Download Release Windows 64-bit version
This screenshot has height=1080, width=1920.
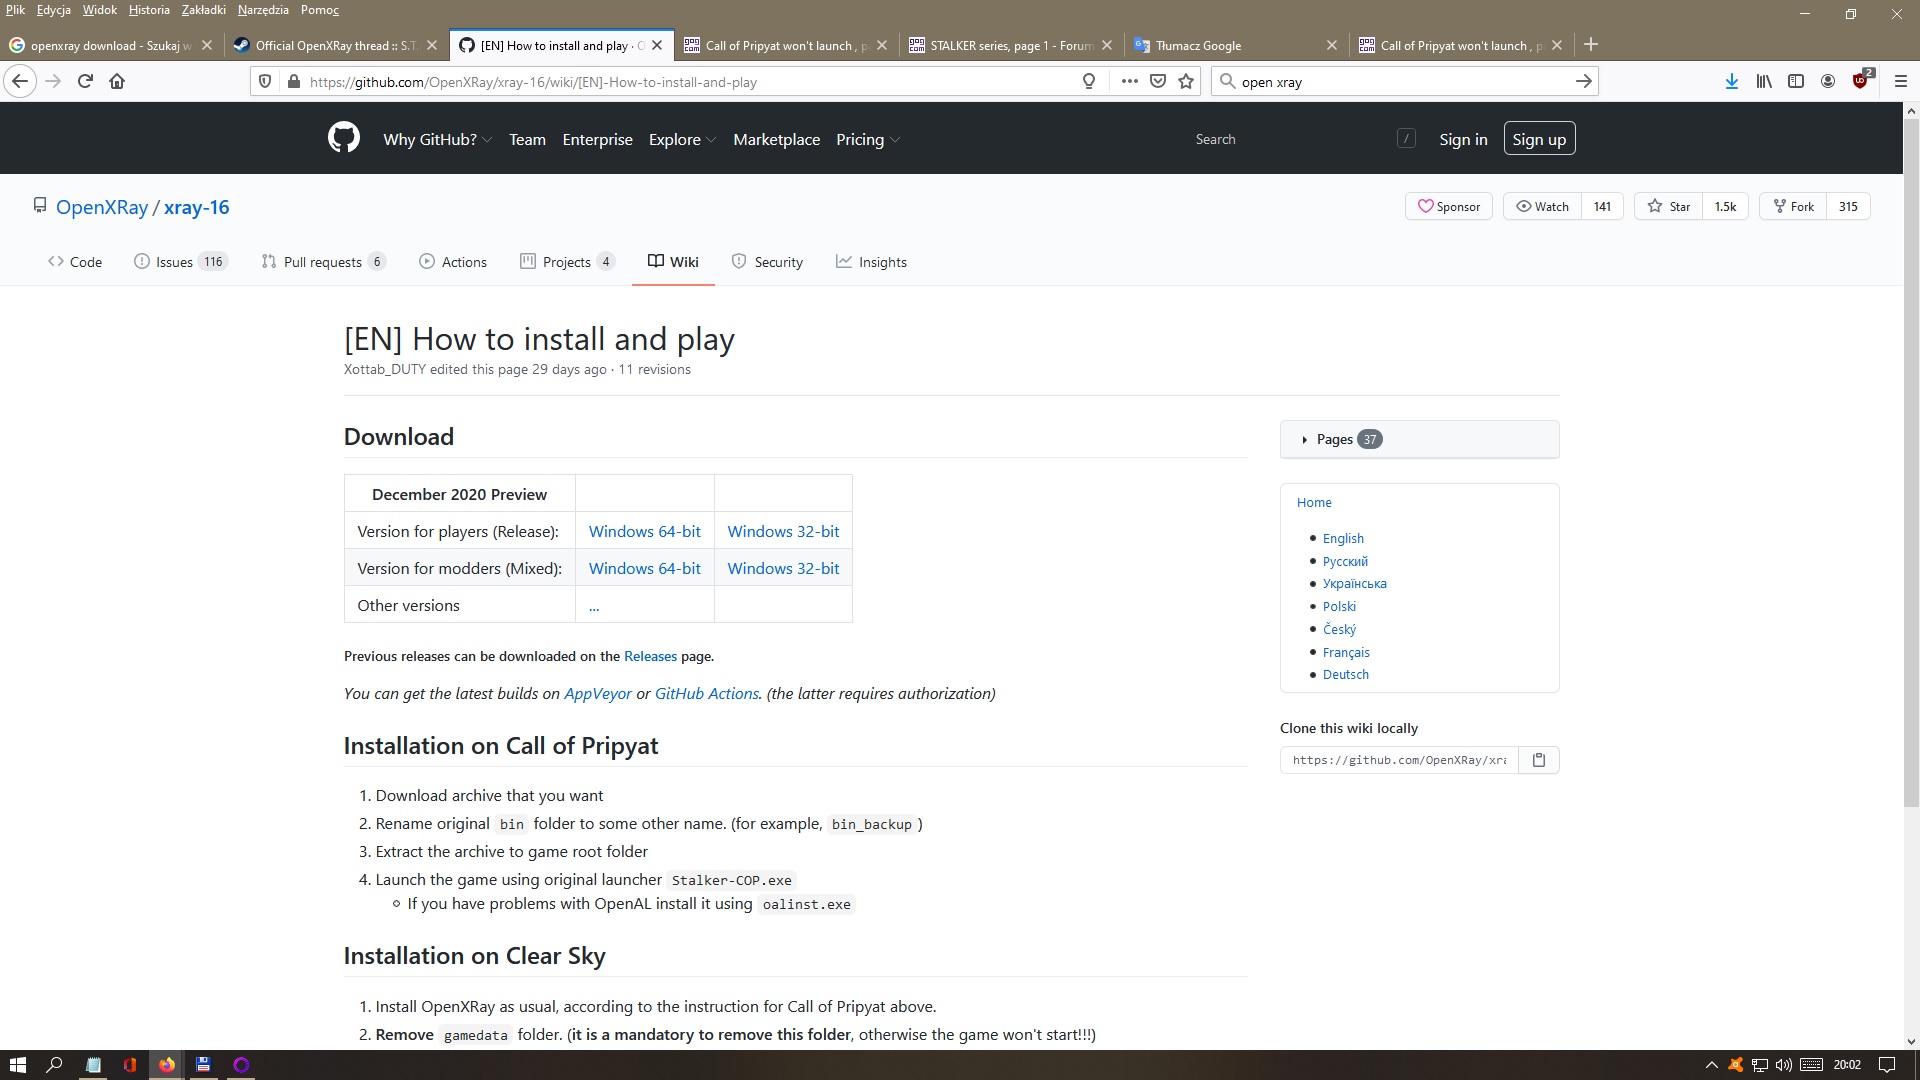coord(644,531)
